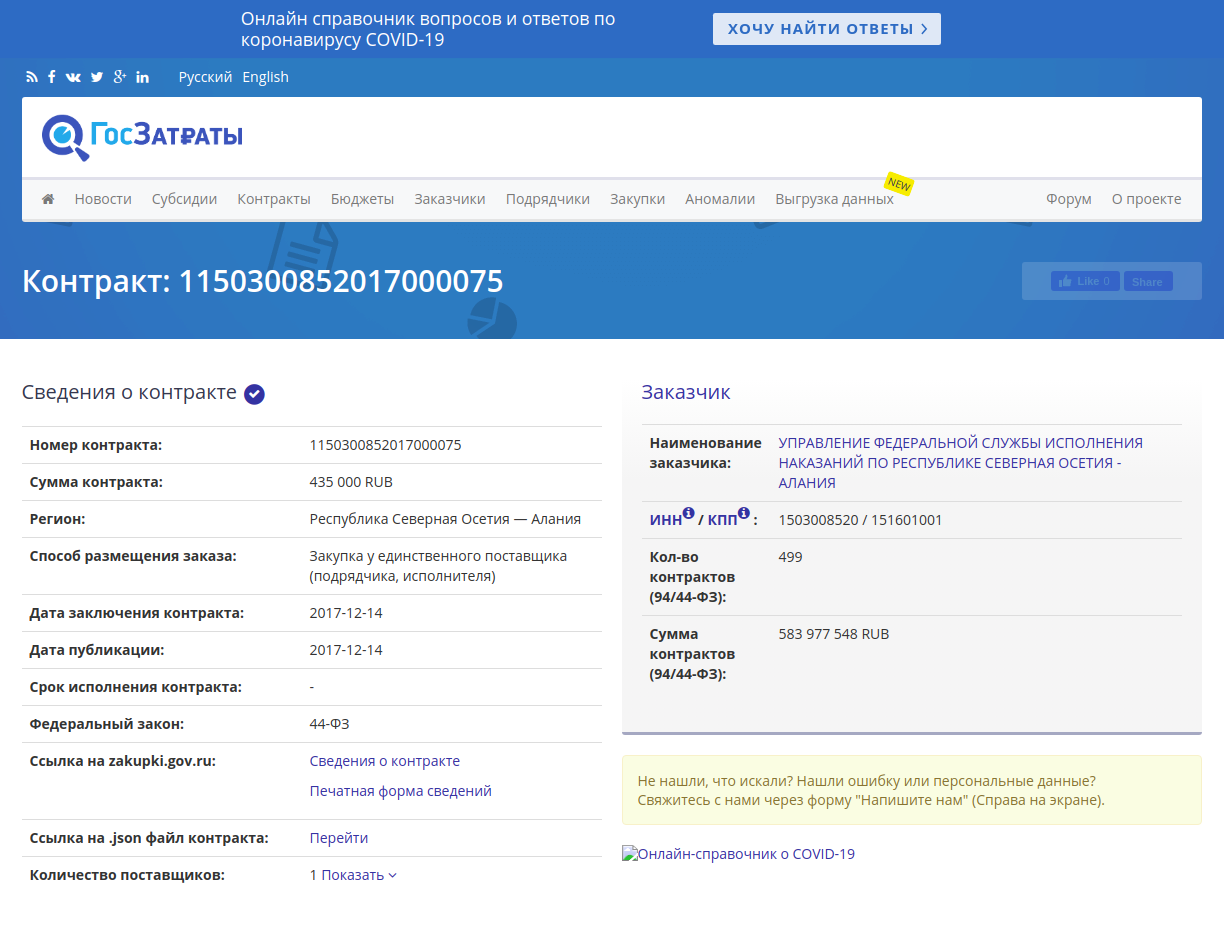The image size is (1224, 938).
Task: Follow the Перейти link to the JSON file
Action: pyautogui.click(x=338, y=838)
